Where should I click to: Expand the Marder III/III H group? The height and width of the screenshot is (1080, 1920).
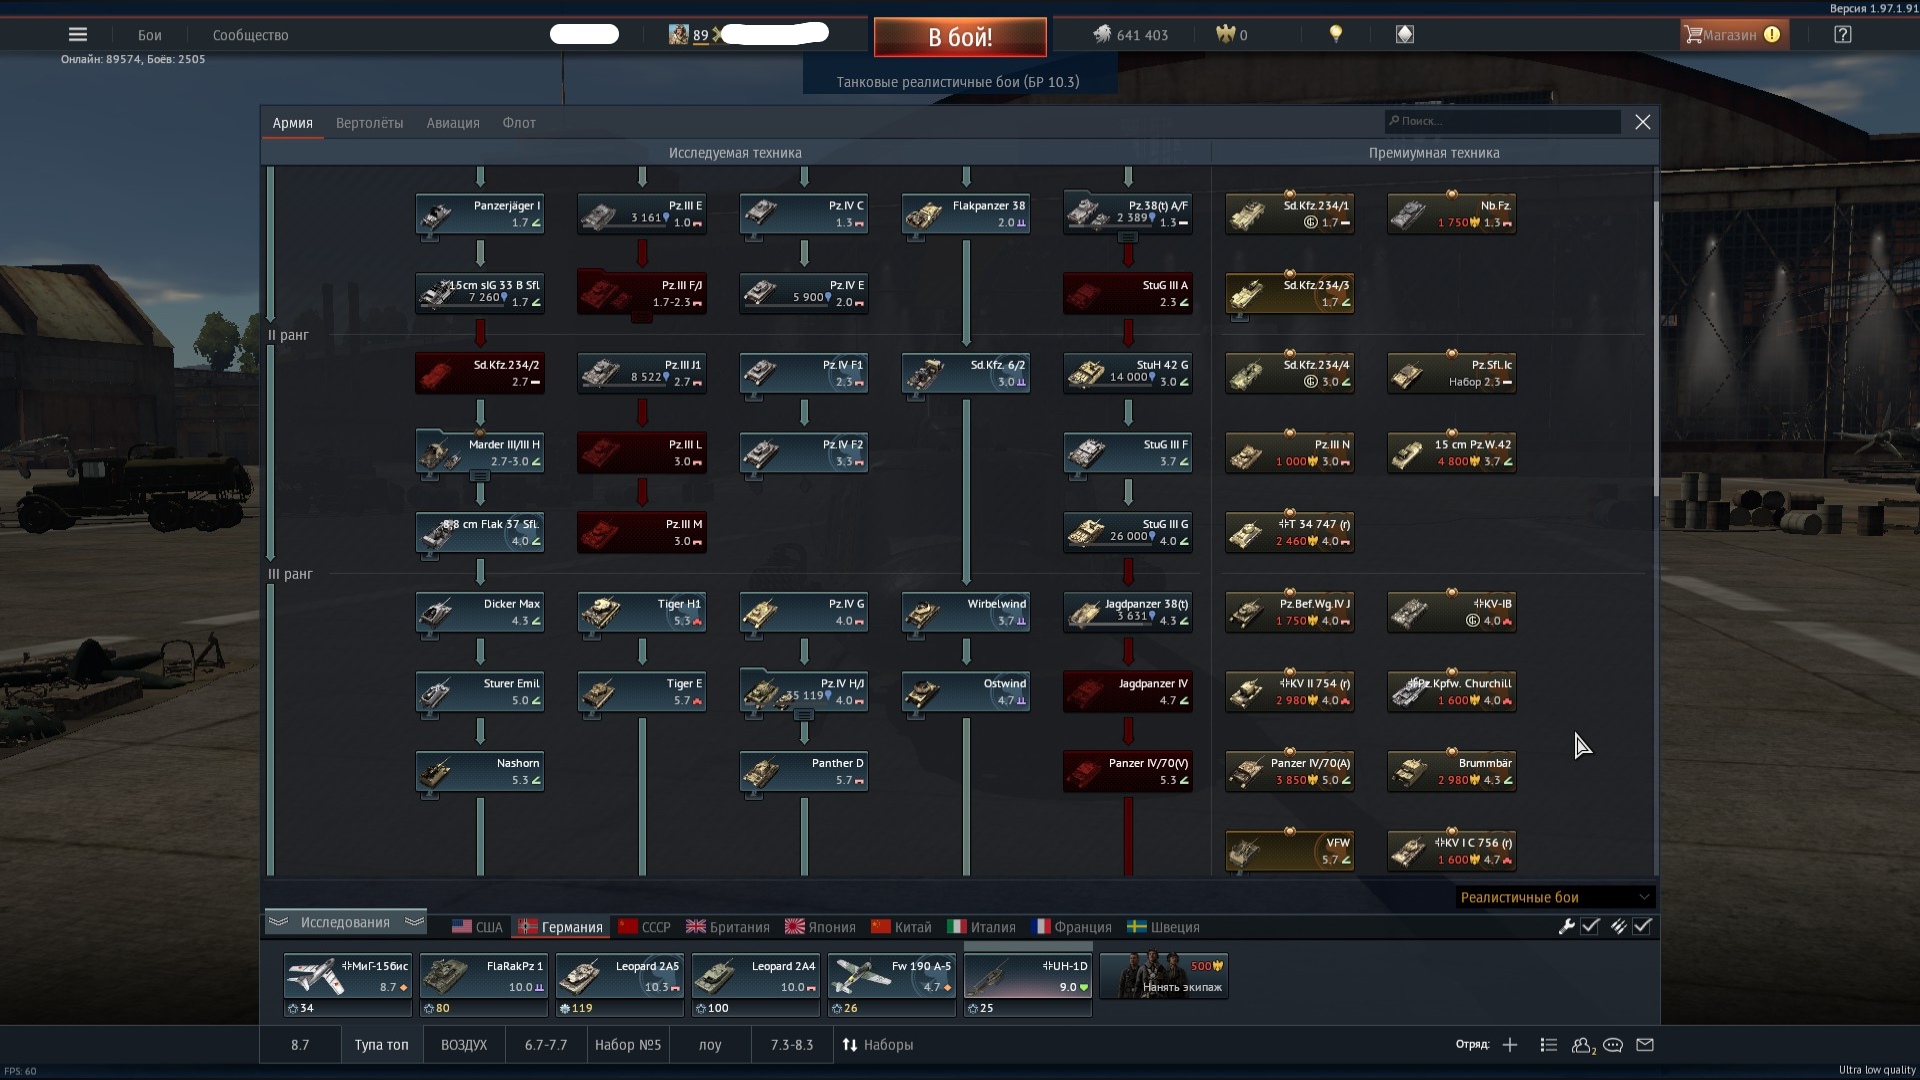coord(480,477)
